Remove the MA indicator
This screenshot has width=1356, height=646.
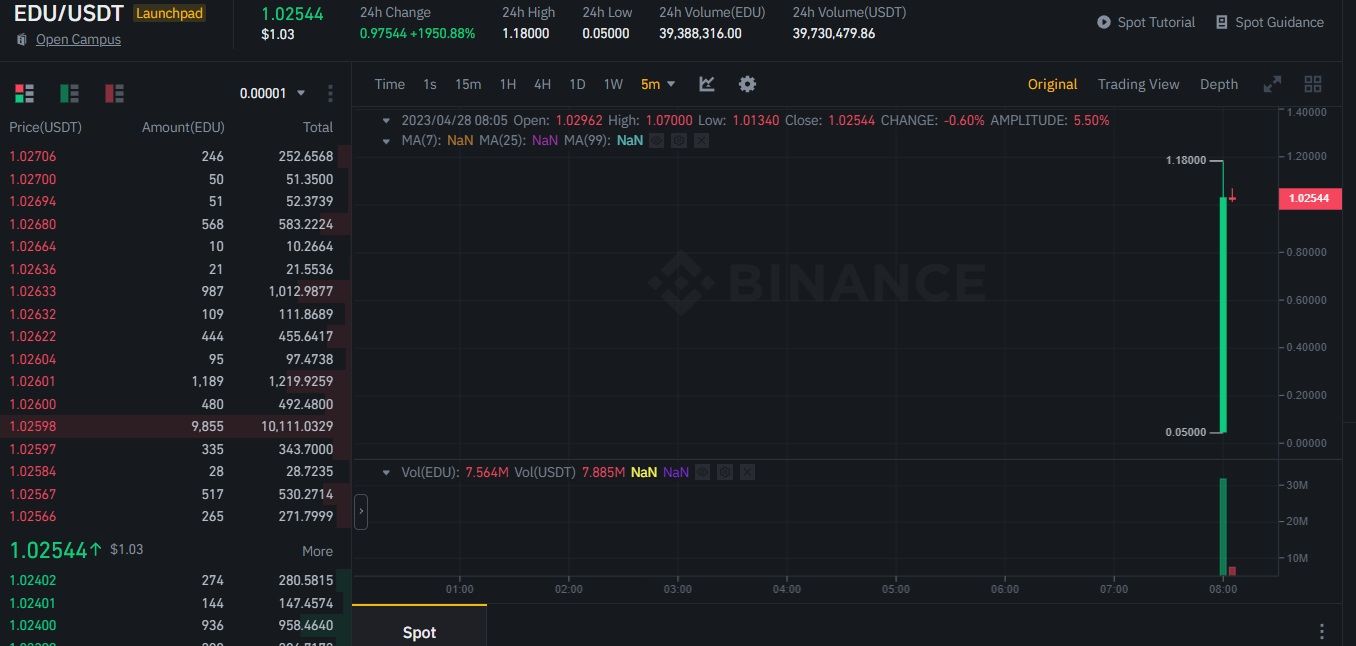pos(701,140)
